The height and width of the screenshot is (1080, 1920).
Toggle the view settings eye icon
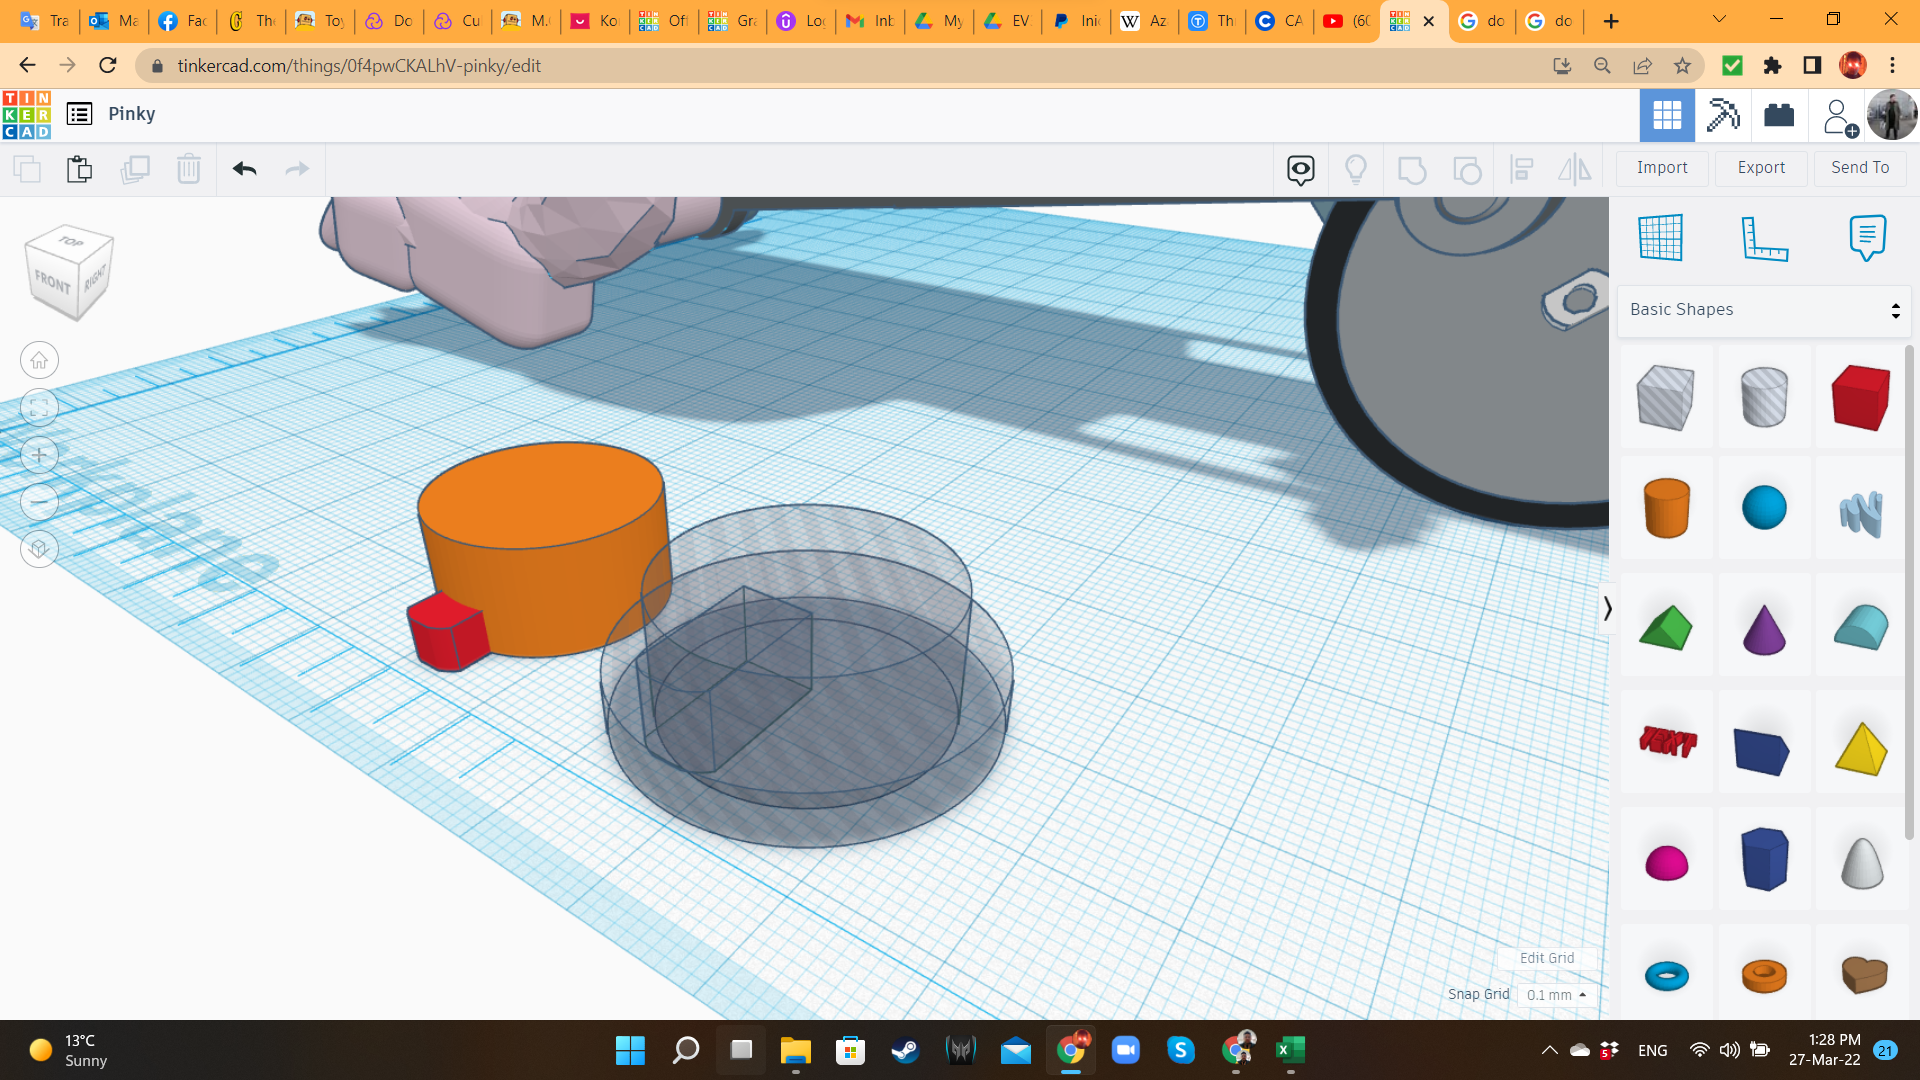point(1300,169)
